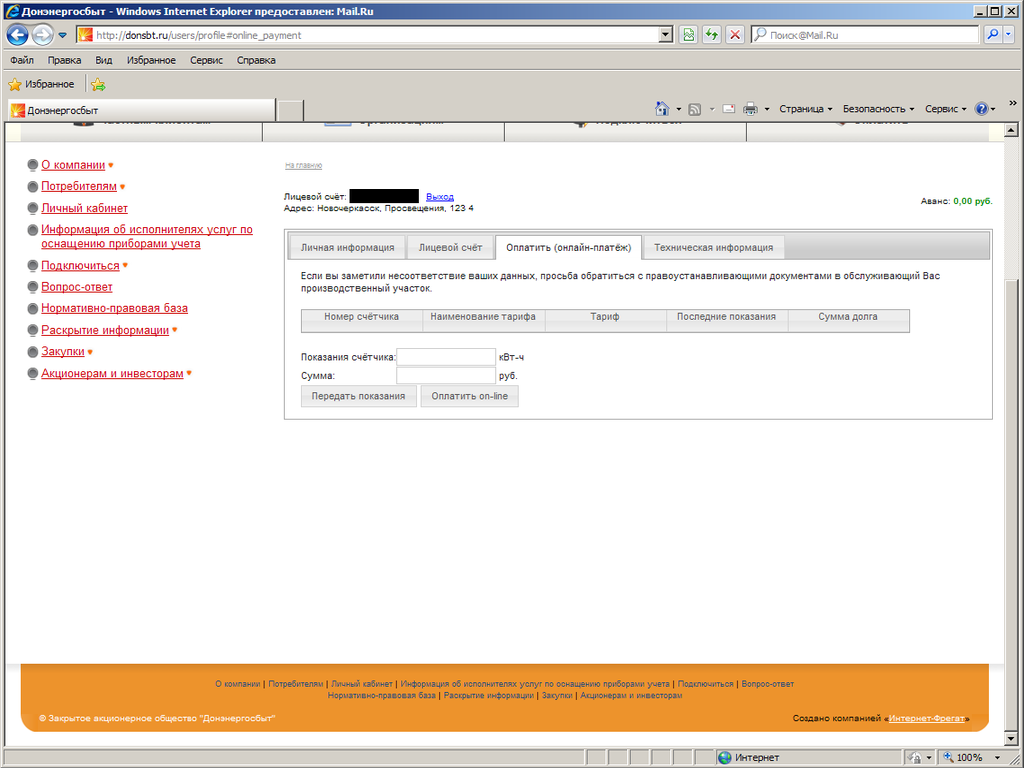Screen dimensions: 1024x768
Task: Show more command bar items via chevron
Action: click(1013, 103)
